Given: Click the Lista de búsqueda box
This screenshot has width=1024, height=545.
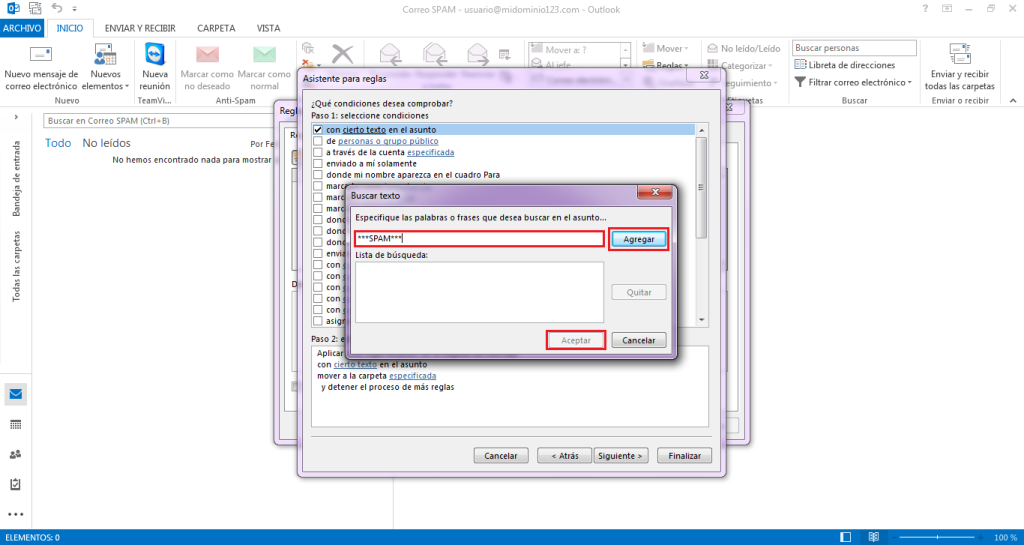Looking at the screenshot, I should coord(479,292).
